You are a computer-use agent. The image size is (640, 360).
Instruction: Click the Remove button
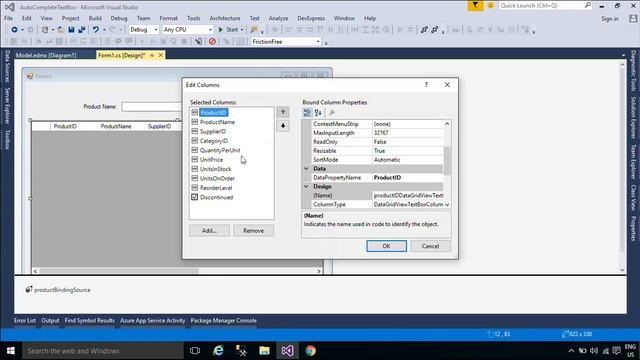click(253, 231)
